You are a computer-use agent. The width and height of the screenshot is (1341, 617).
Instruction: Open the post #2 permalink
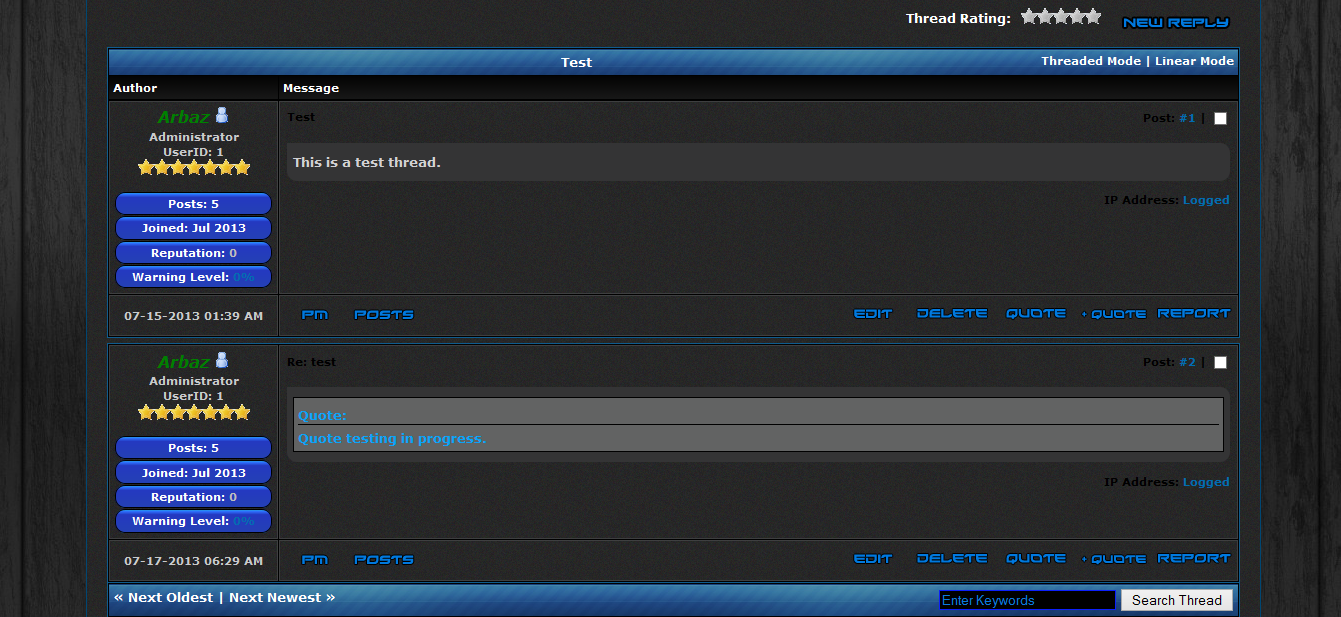coord(1187,362)
